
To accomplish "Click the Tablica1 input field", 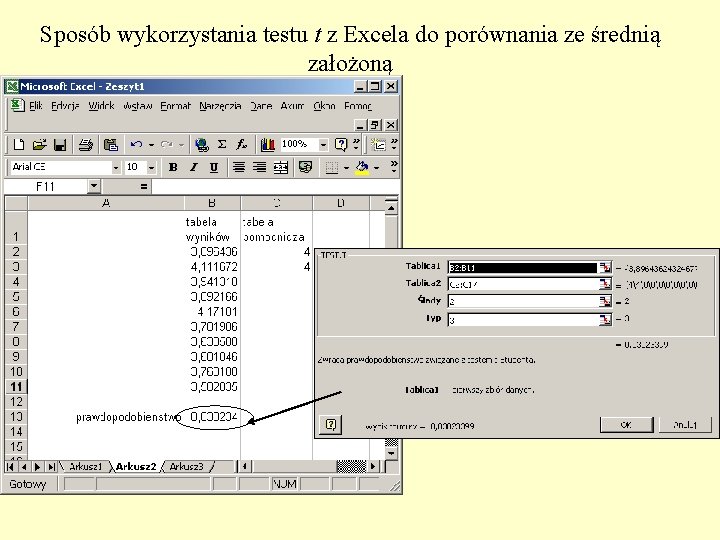I will pyautogui.click(x=523, y=267).
